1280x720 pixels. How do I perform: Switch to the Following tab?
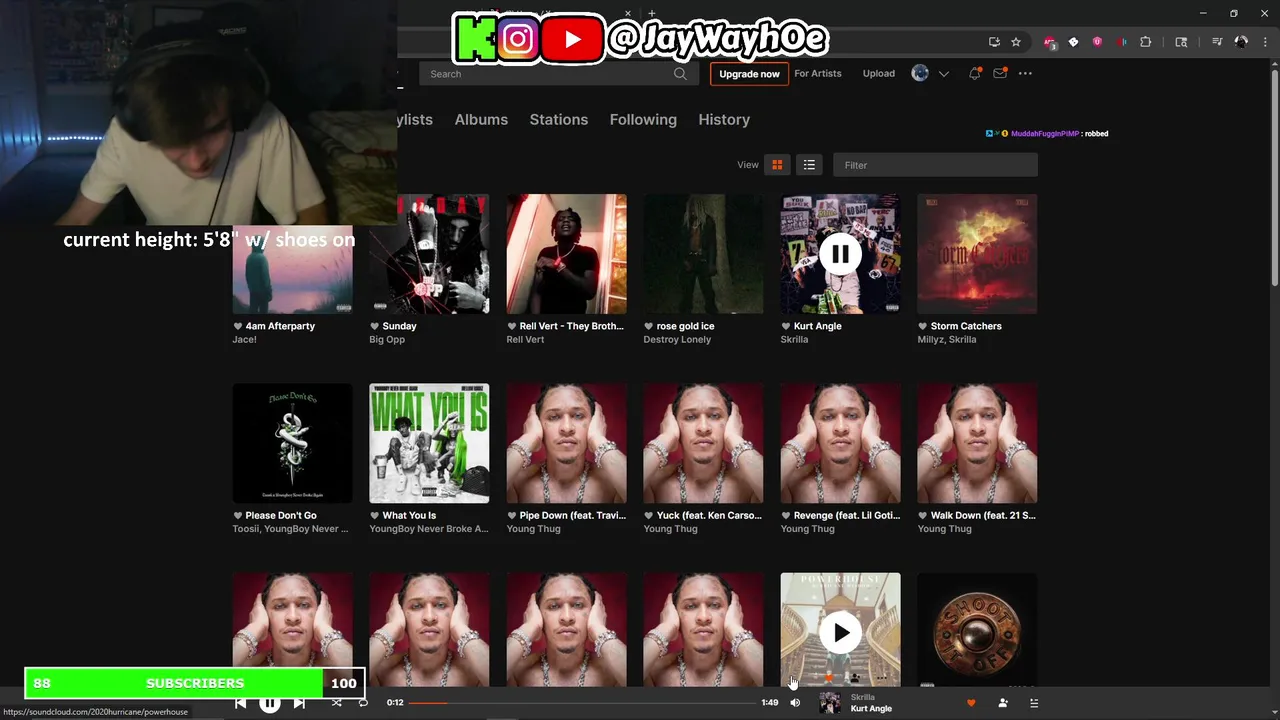[643, 119]
